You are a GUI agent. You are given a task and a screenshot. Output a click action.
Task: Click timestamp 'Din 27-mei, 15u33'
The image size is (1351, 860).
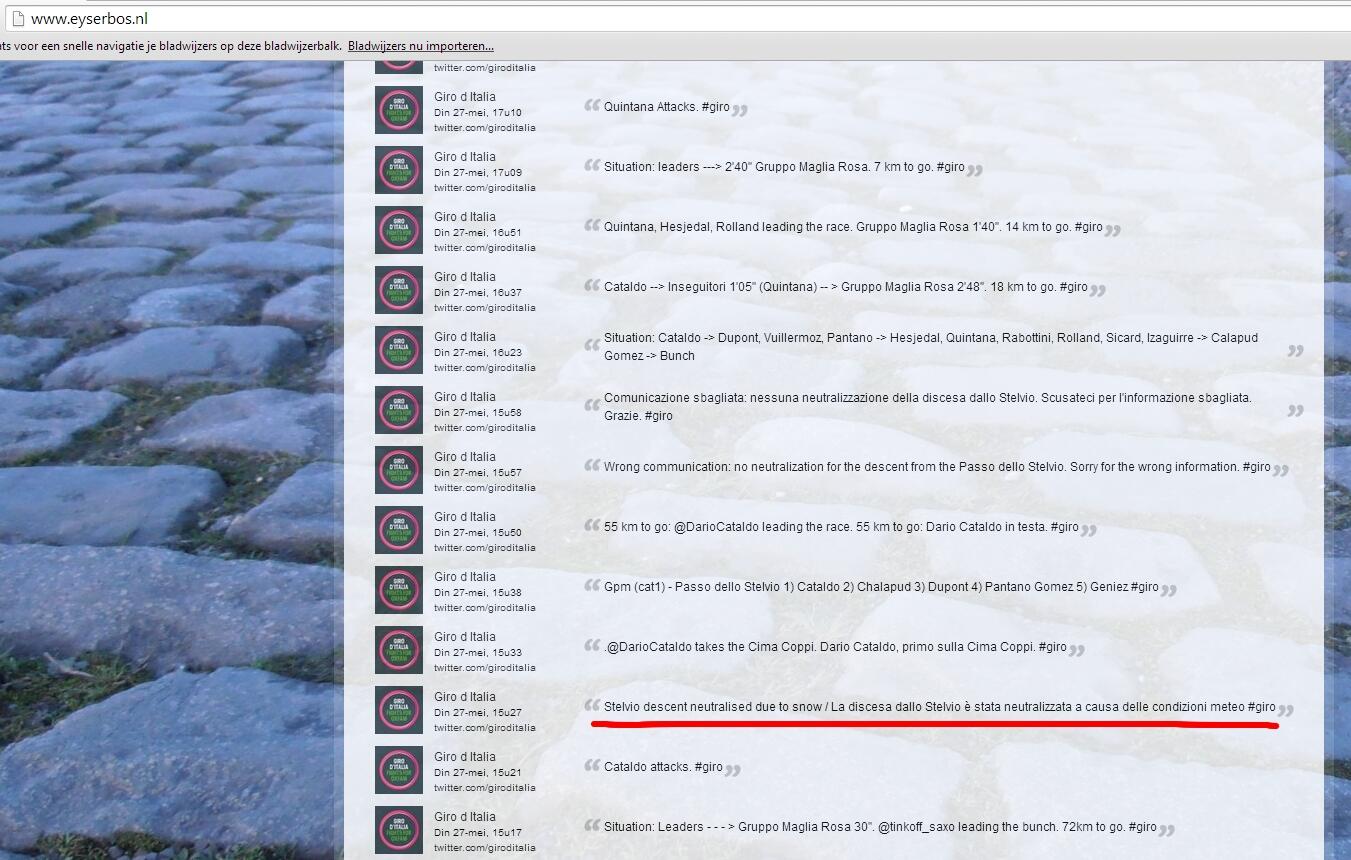click(478, 653)
